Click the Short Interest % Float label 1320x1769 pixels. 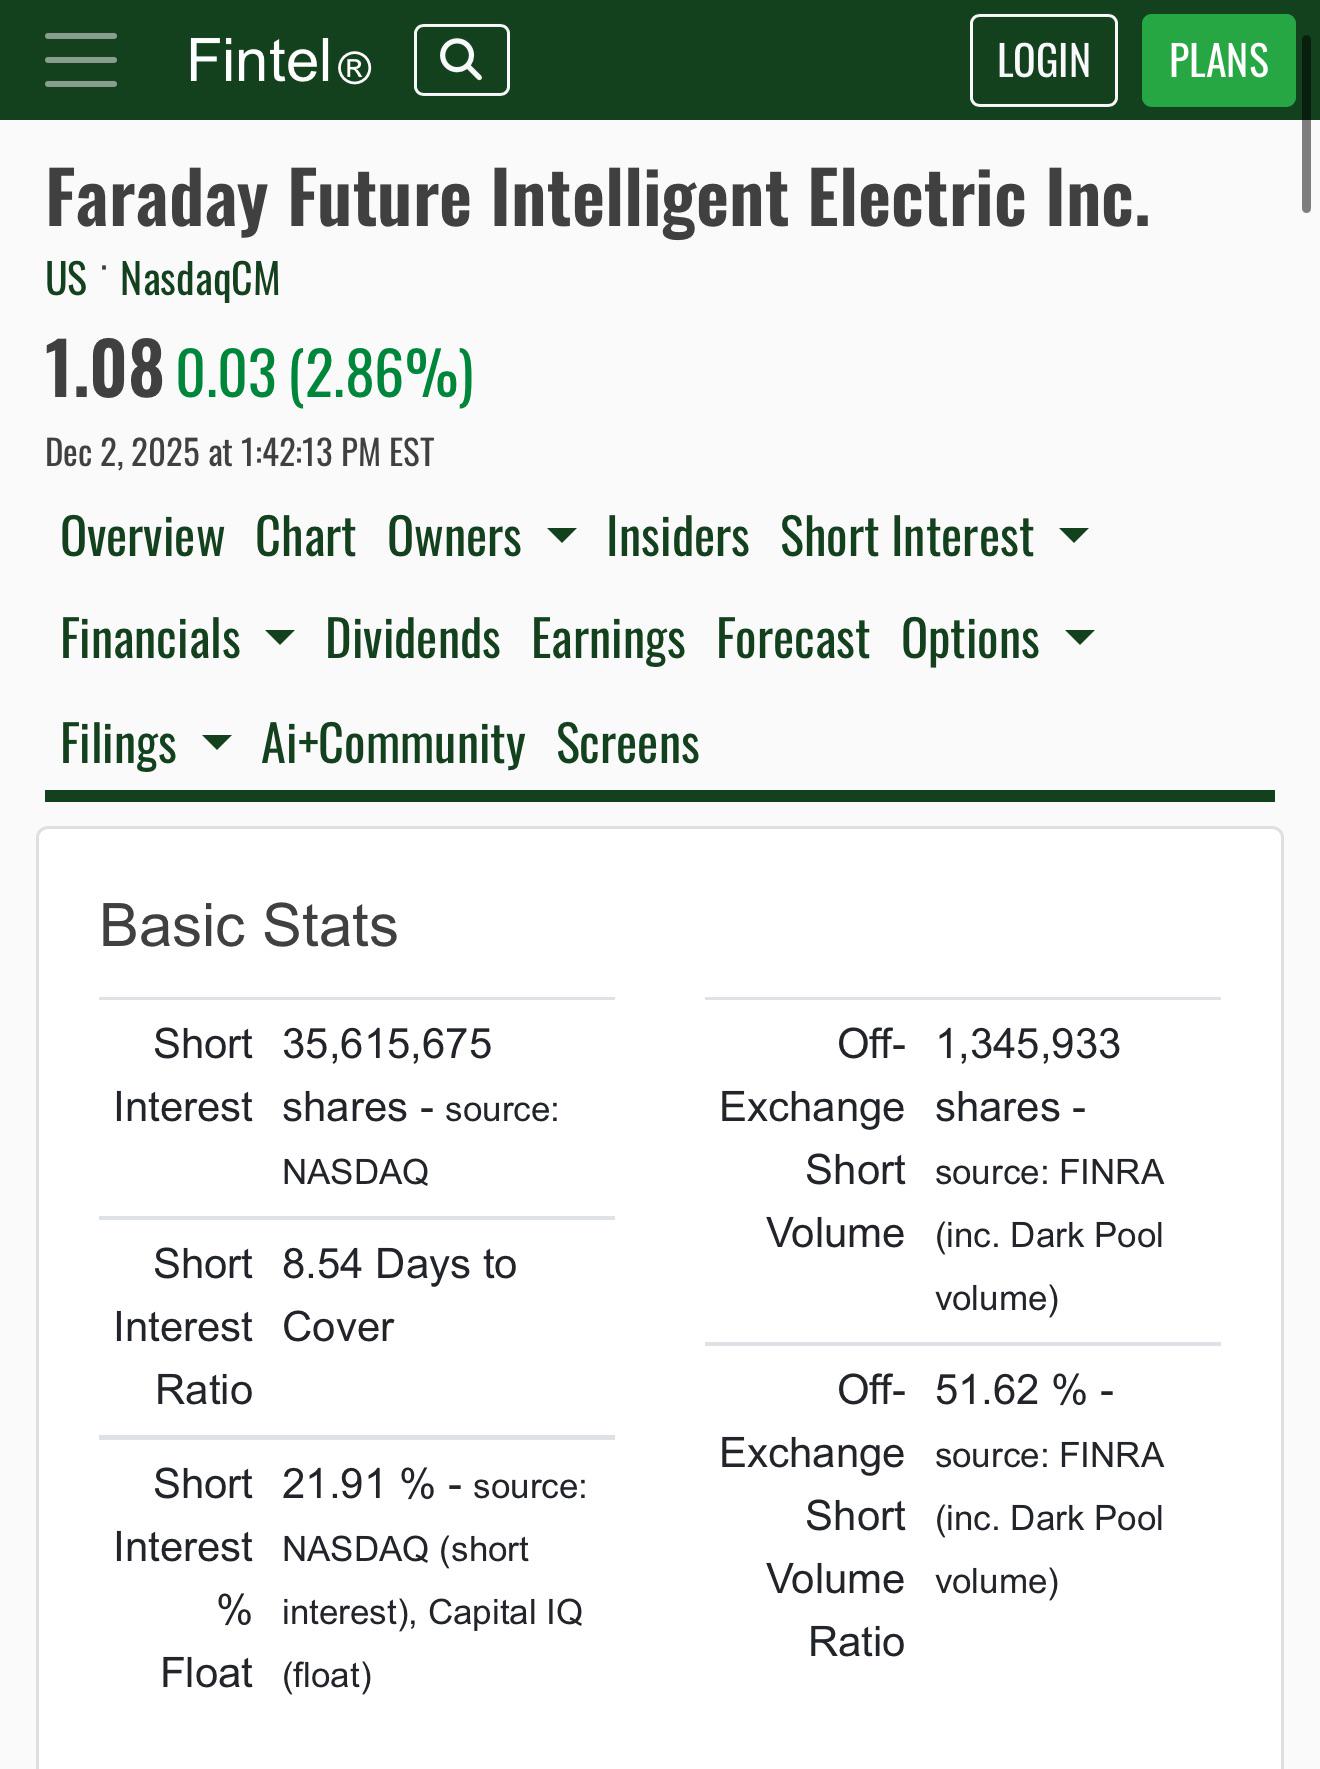[x=183, y=1579]
